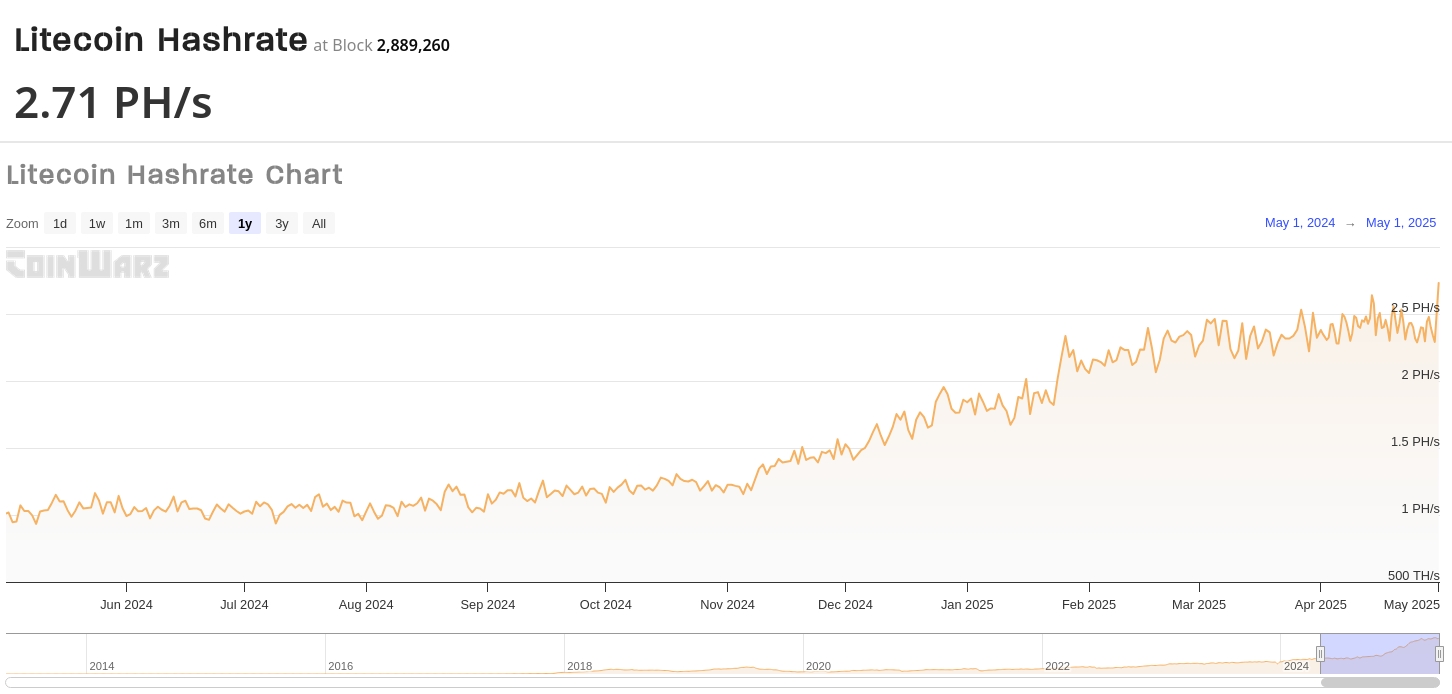The height and width of the screenshot is (694, 1452).
Task: Click the navigator horizontal scrollbar thumb
Action: point(1380,683)
